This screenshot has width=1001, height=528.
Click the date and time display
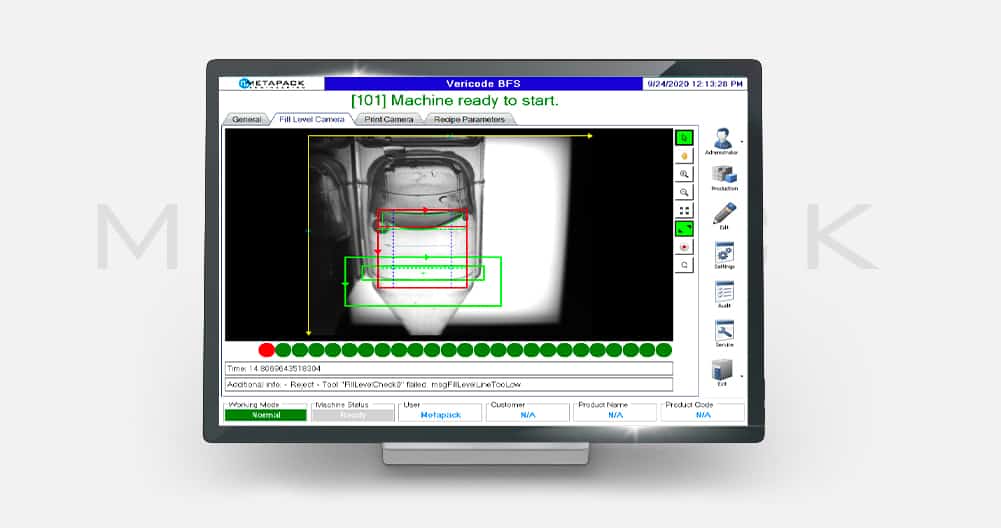[695, 84]
